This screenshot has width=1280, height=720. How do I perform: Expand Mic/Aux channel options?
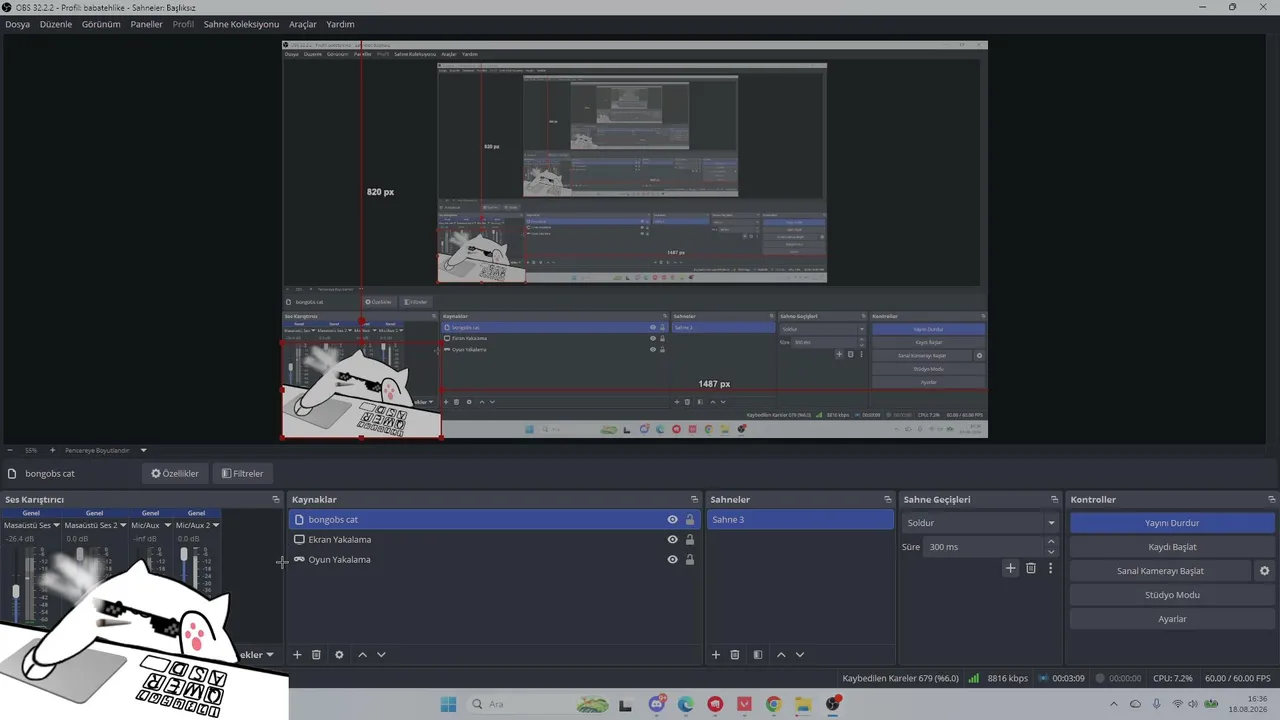pos(166,525)
